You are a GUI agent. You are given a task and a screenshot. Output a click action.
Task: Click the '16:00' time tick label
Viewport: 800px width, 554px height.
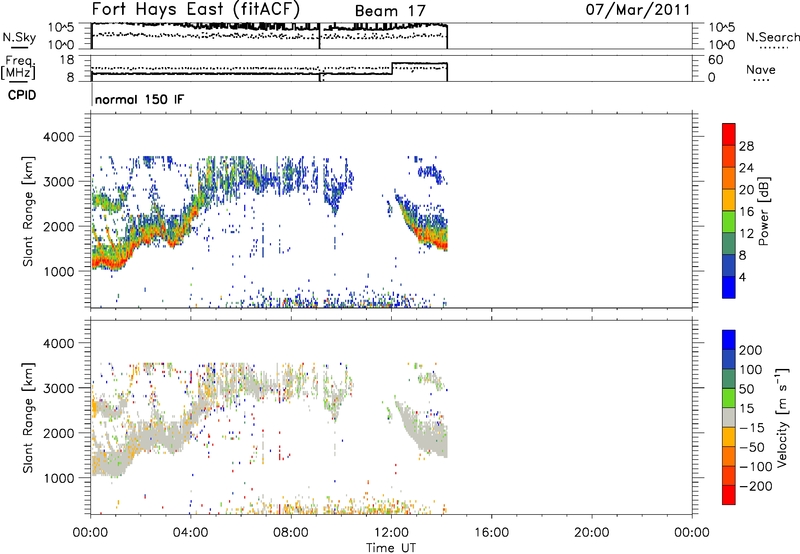click(491, 533)
